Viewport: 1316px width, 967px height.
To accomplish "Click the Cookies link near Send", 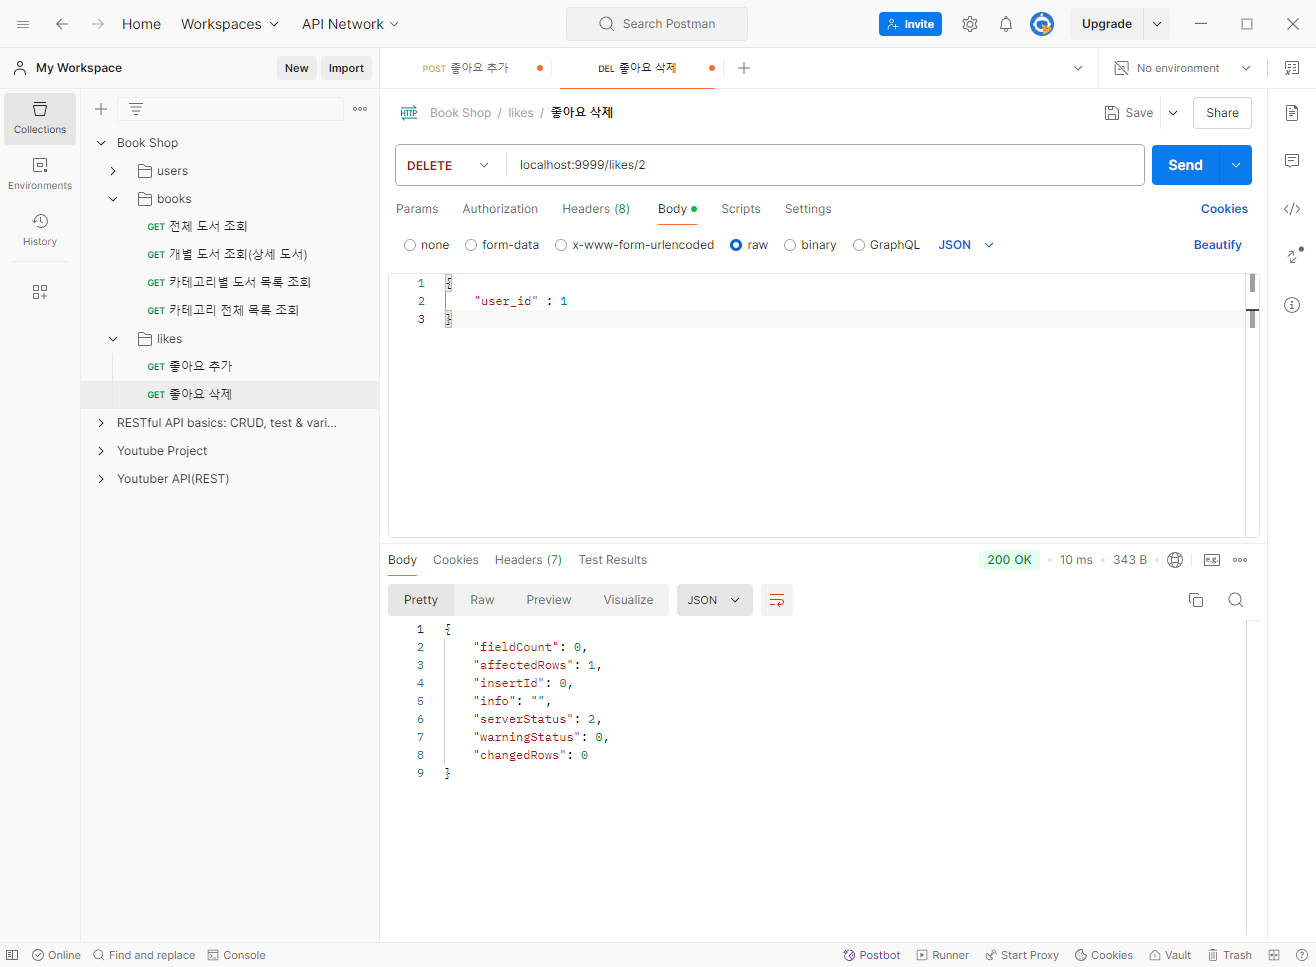I will pos(1224,209).
